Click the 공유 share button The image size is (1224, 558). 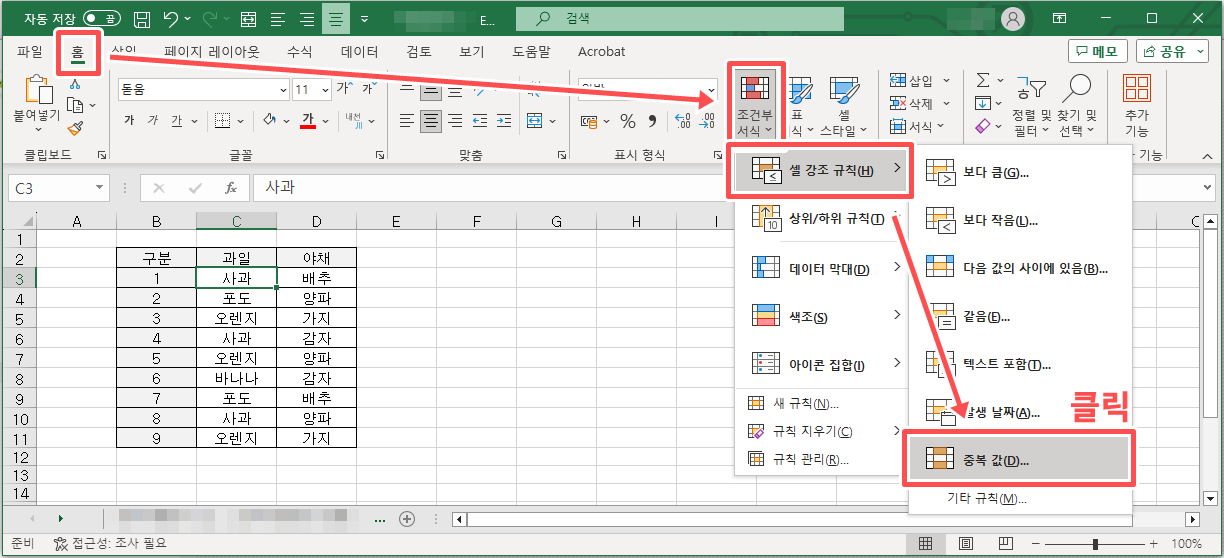coord(1174,52)
